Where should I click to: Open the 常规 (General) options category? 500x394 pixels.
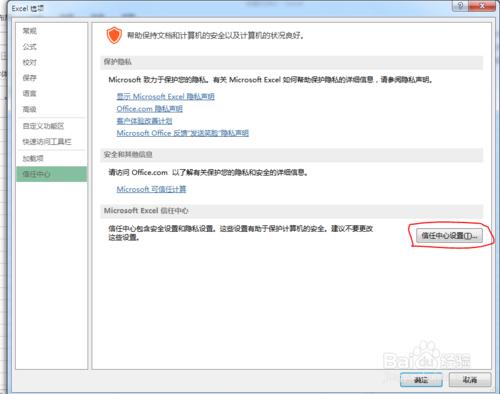(x=29, y=31)
